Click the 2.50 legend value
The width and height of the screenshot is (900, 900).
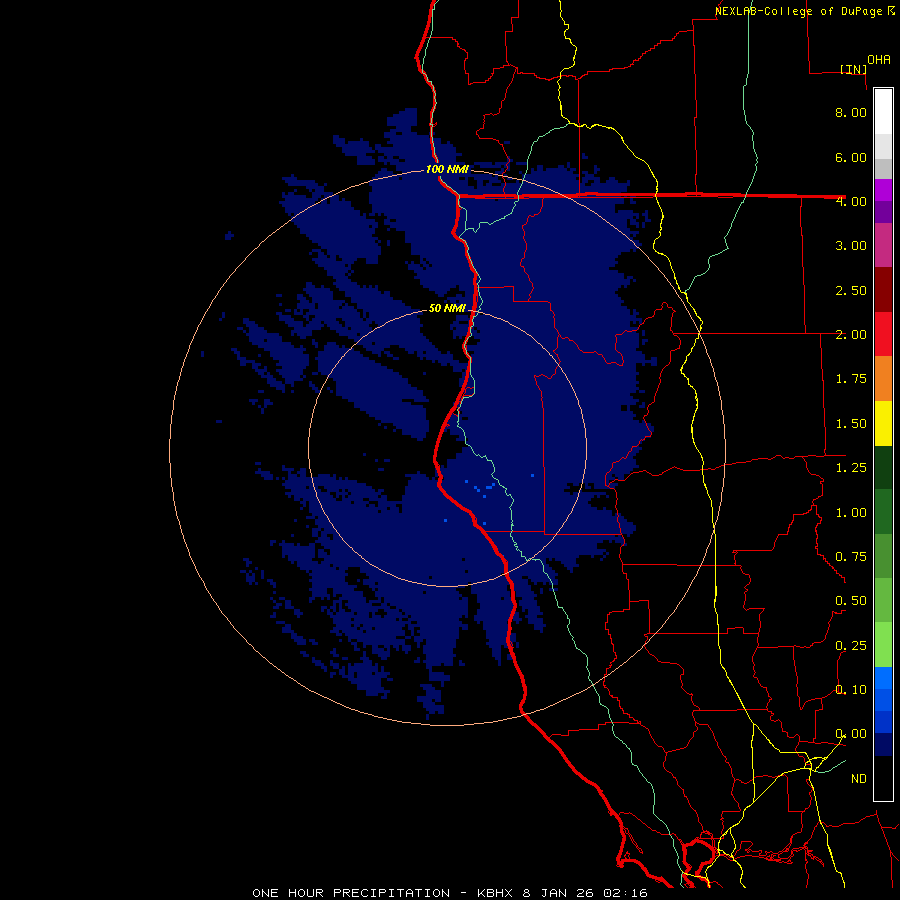[x=851, y=290]
